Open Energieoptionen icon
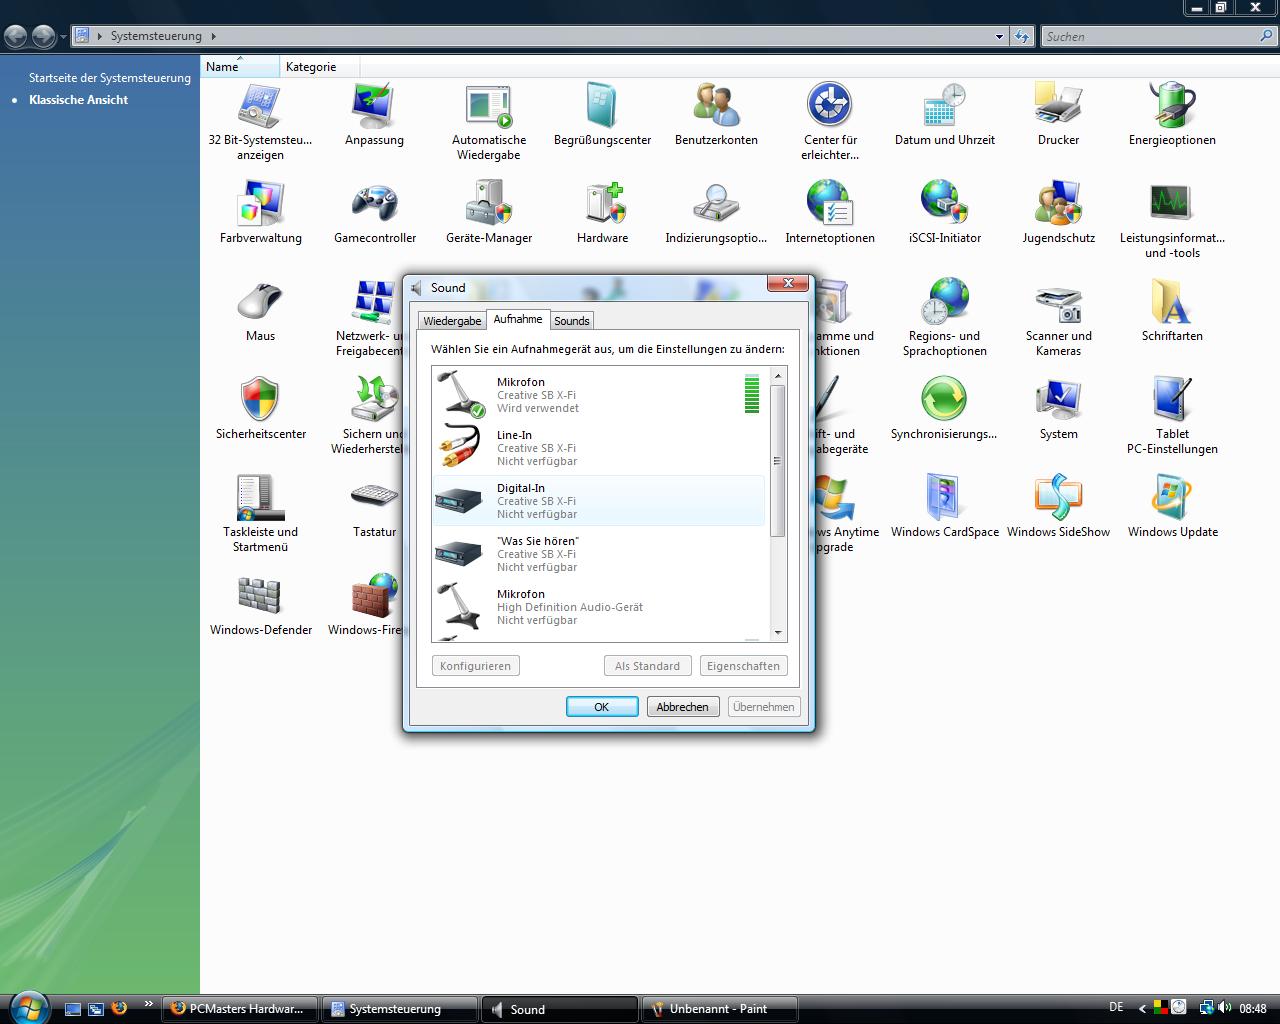The image size is (1280, 1024). click(1172, 106)
